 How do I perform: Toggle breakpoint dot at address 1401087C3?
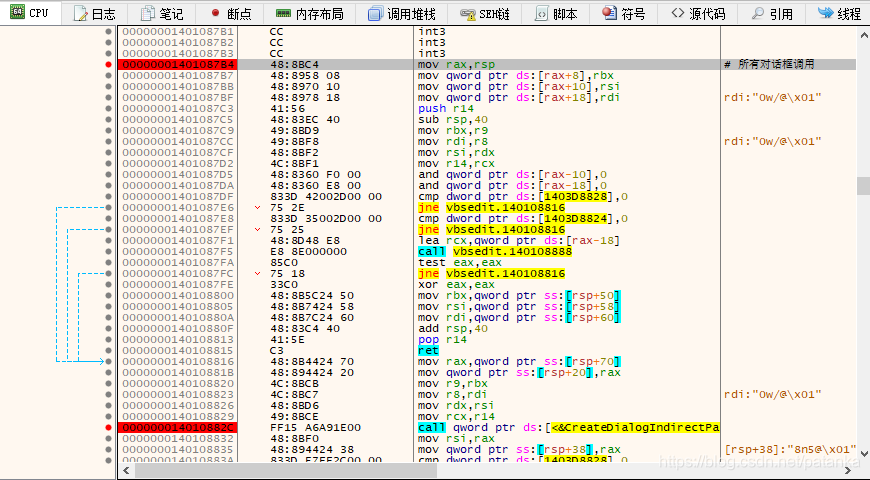108,108
